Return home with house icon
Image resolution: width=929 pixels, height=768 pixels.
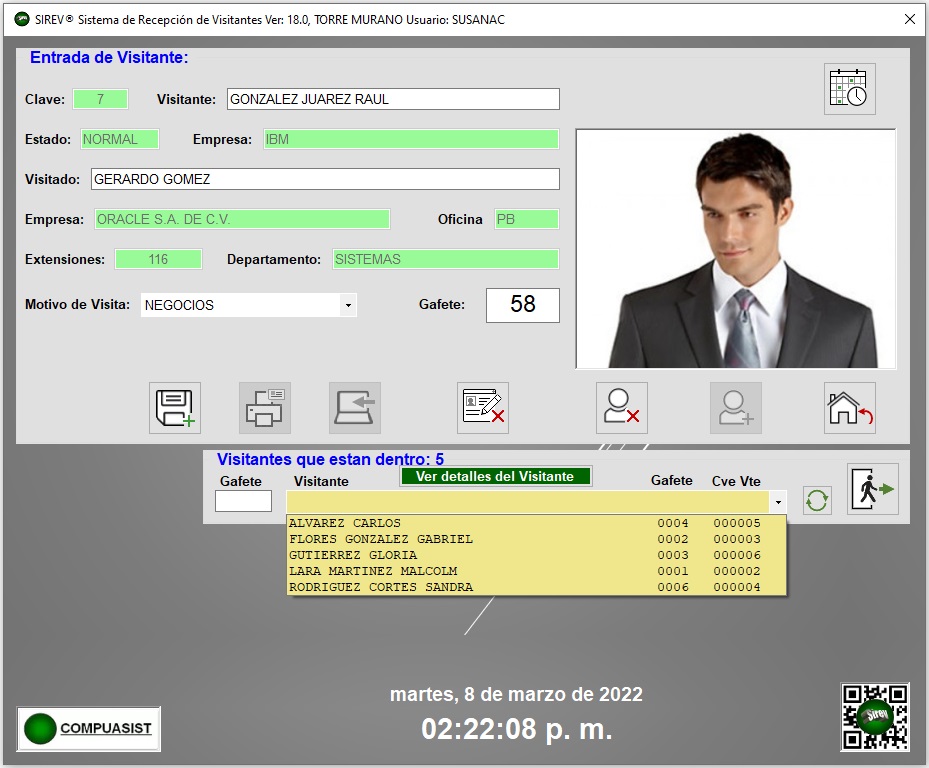coord(850,408)
